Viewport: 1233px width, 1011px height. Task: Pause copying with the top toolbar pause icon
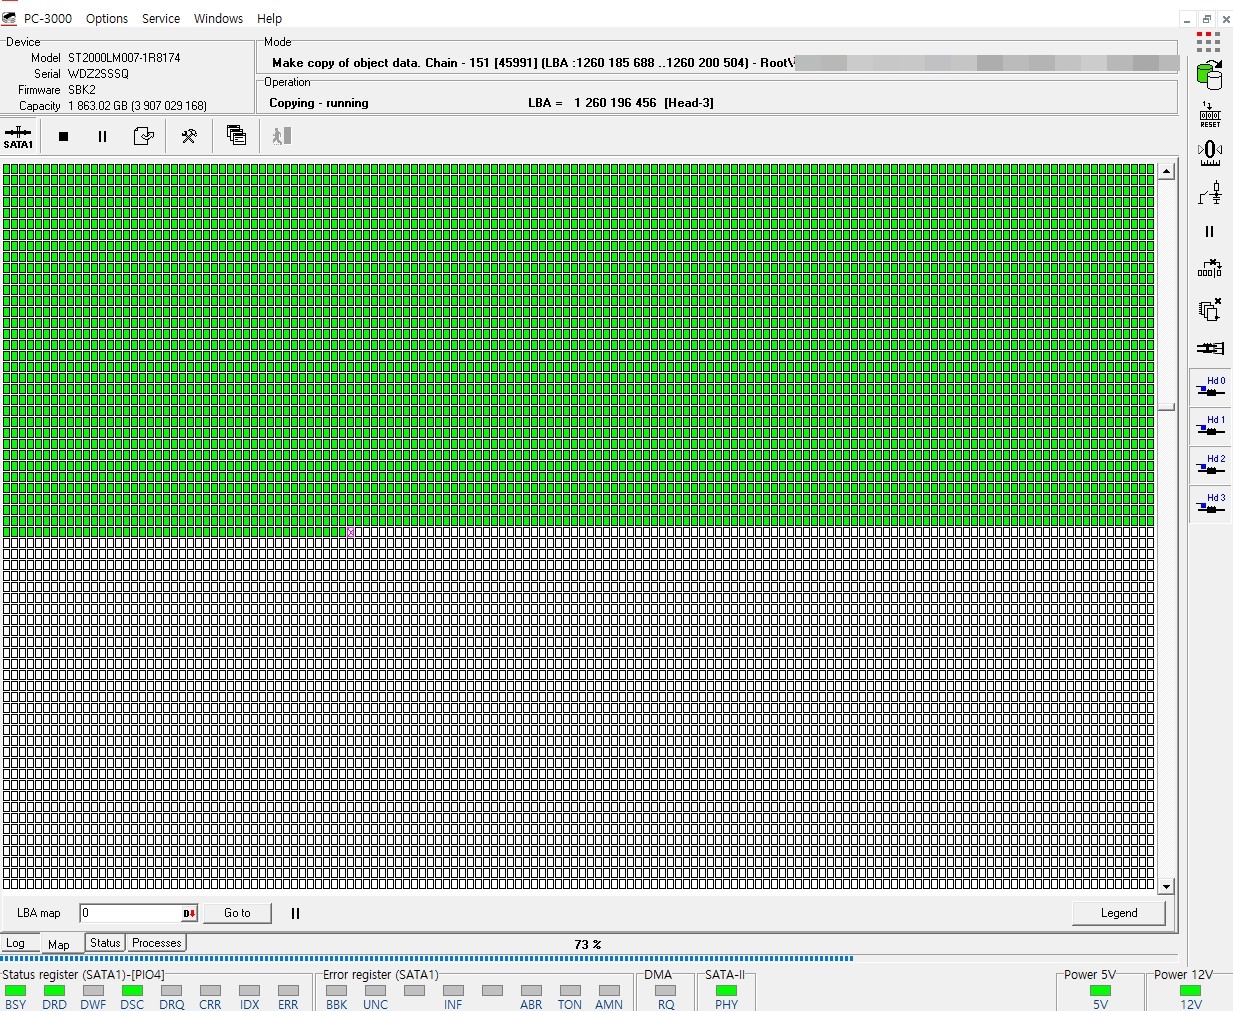[102, 136]
